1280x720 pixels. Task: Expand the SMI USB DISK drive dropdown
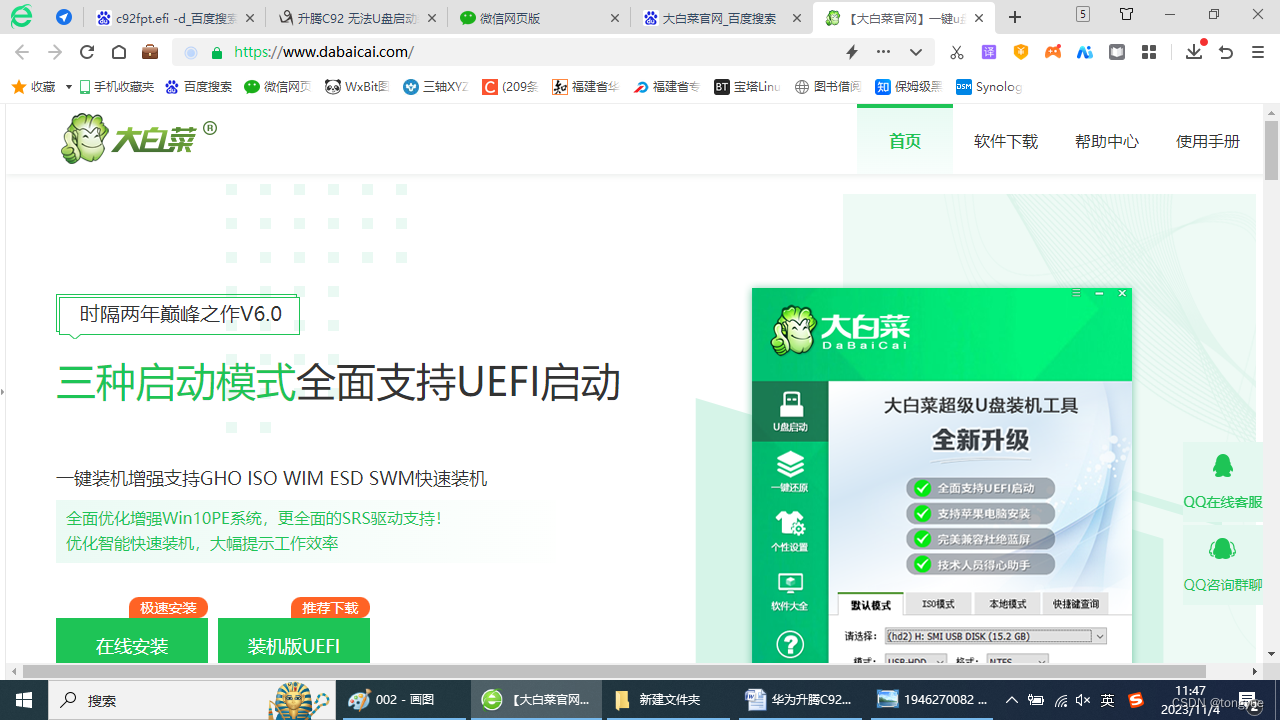pos(1100,636)
